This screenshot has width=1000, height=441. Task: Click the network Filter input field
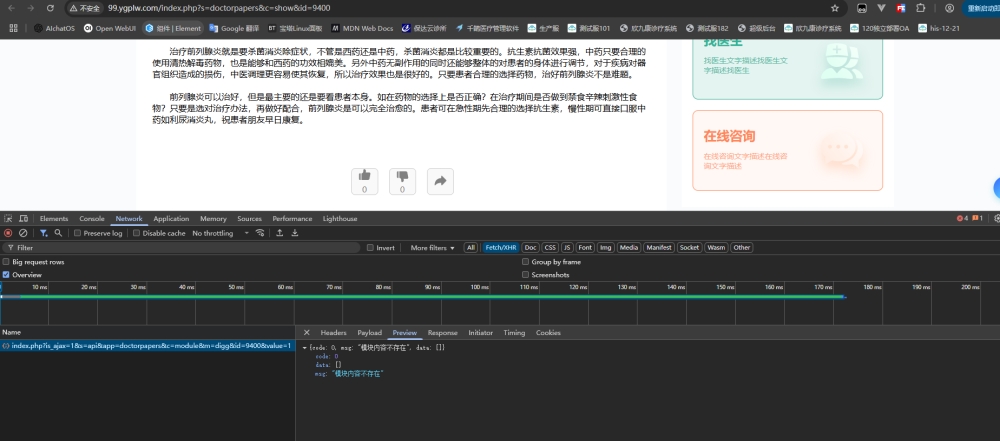click(182, 248)
